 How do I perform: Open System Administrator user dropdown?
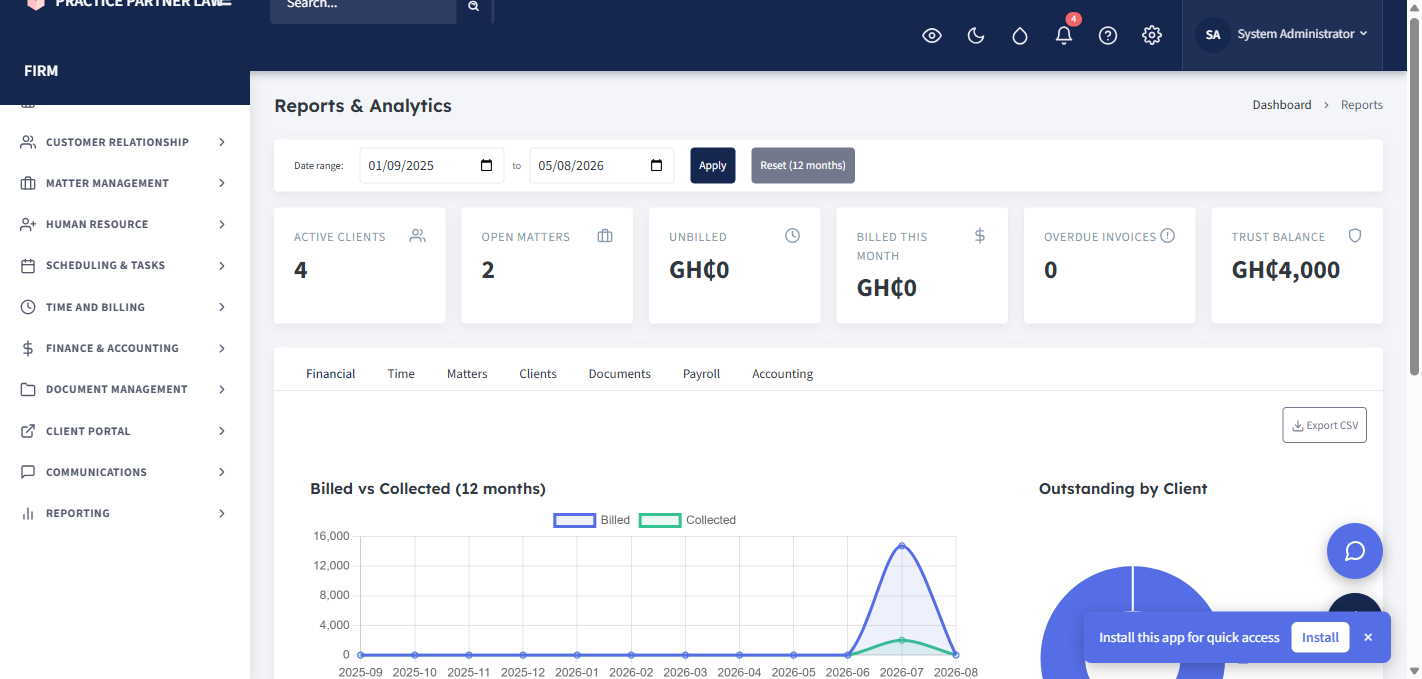1302,34
